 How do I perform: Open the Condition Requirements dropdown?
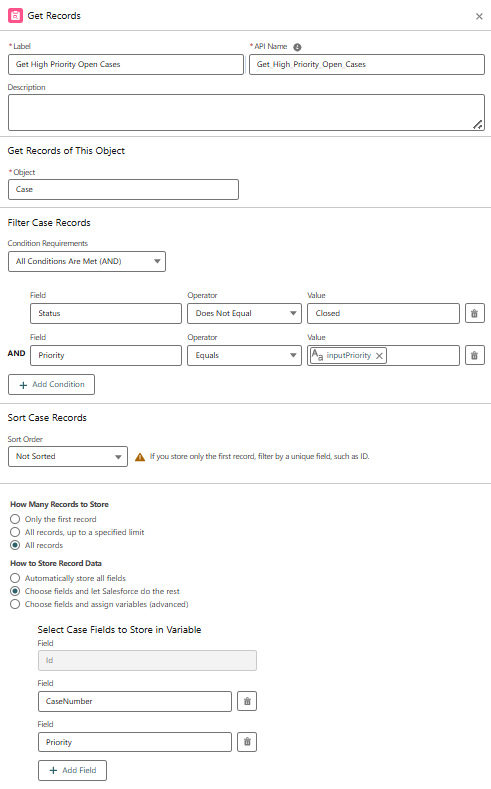pyautogui.click(x=87, y=262)
